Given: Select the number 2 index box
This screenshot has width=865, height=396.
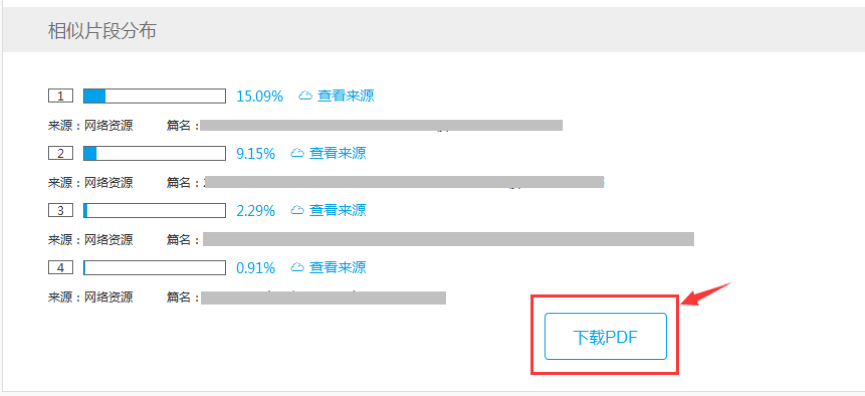Looking at the screenshot, I should tap(61, 154).
